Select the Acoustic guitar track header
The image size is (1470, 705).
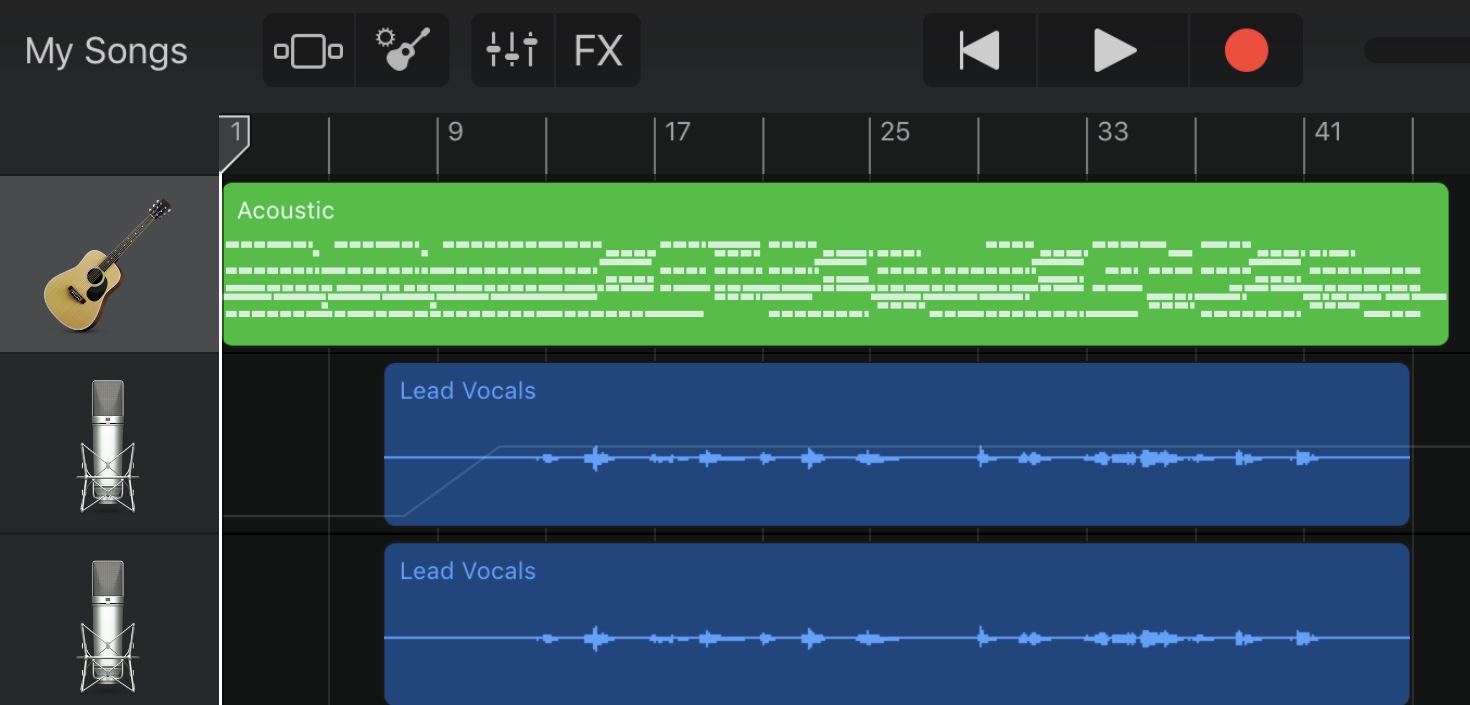click(109, 264)
